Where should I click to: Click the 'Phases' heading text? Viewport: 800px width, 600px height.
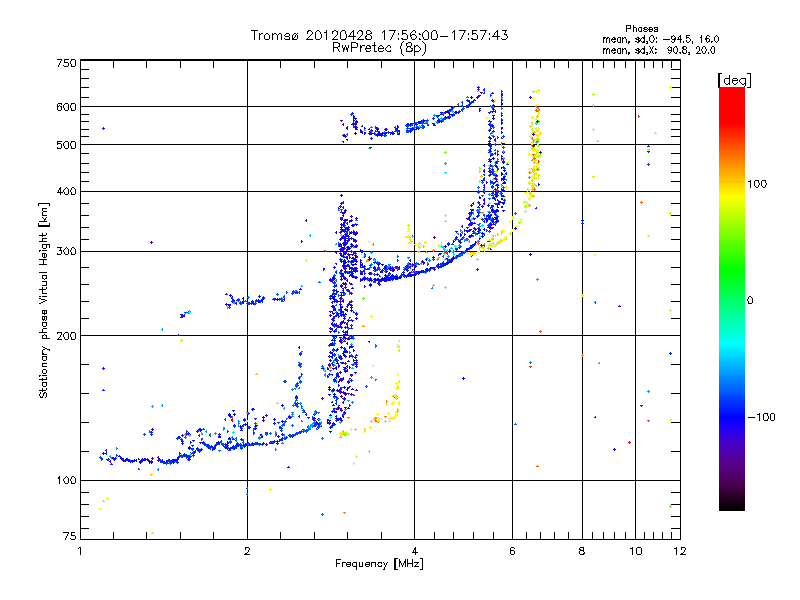641,29
